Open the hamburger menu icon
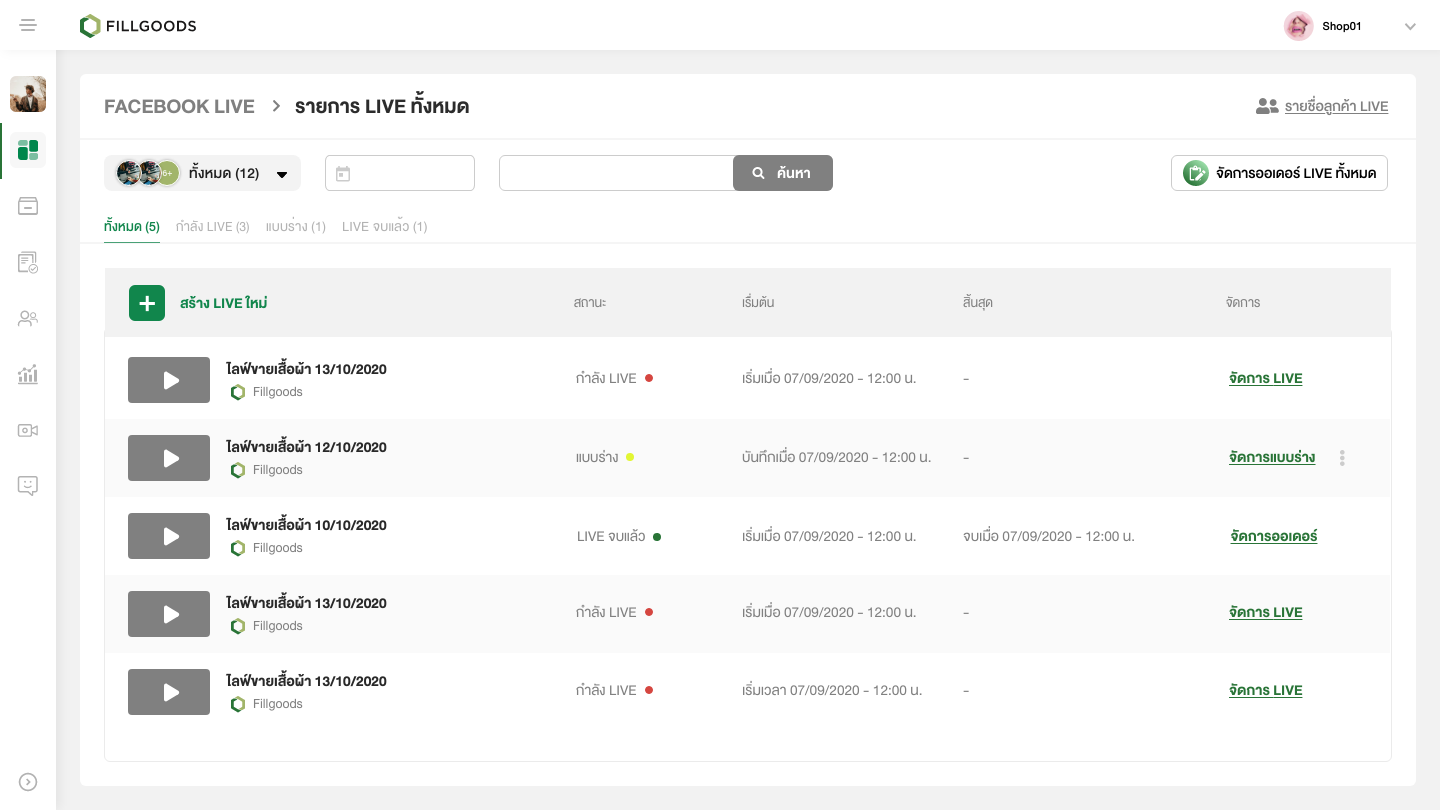Screen dimensions: 1440x810 [28, 25]
